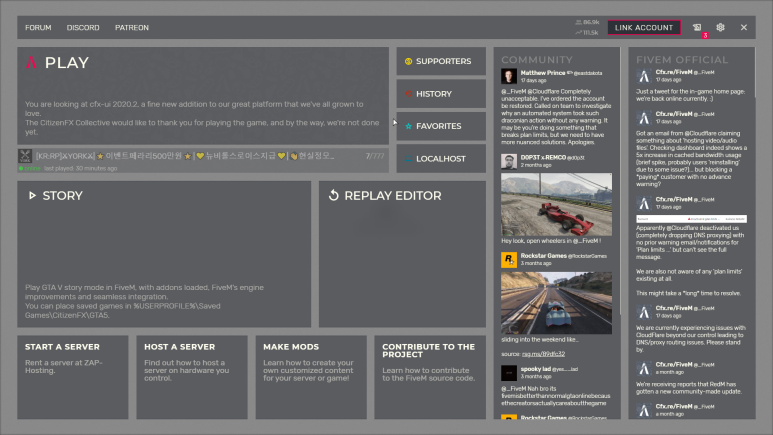Viewport: 773px width, 435px height.
Task: Open the Make Mods card
Action: 311,377
